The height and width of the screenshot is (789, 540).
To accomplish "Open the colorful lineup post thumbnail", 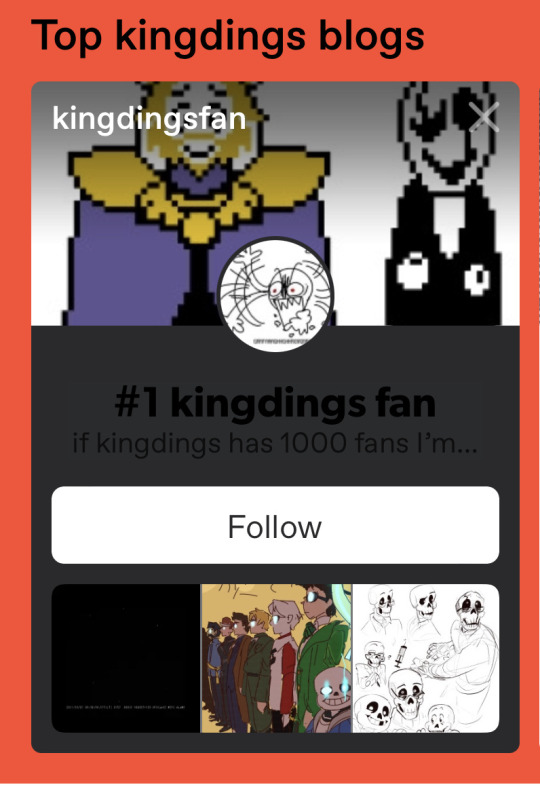I will 276,658.
